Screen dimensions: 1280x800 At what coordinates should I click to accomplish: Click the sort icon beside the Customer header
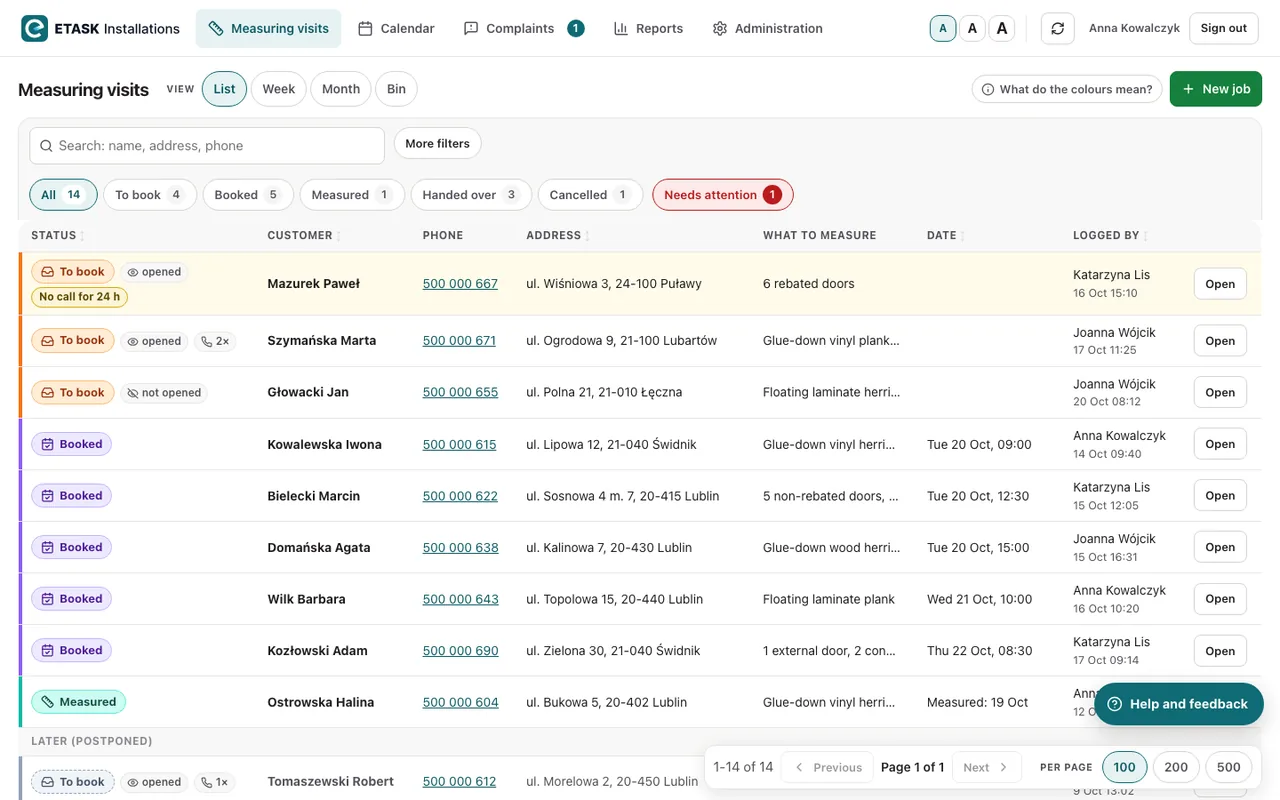339,236
